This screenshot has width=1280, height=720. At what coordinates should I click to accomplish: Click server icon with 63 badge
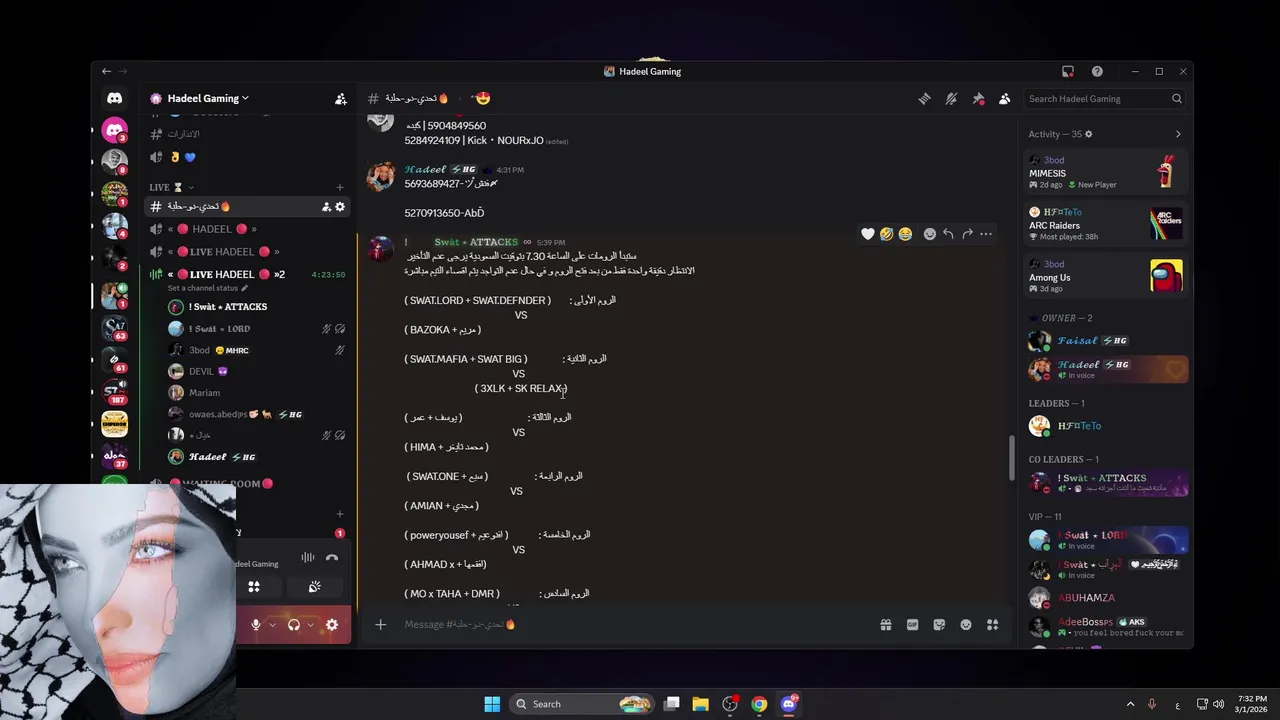[x=114, y=326]
